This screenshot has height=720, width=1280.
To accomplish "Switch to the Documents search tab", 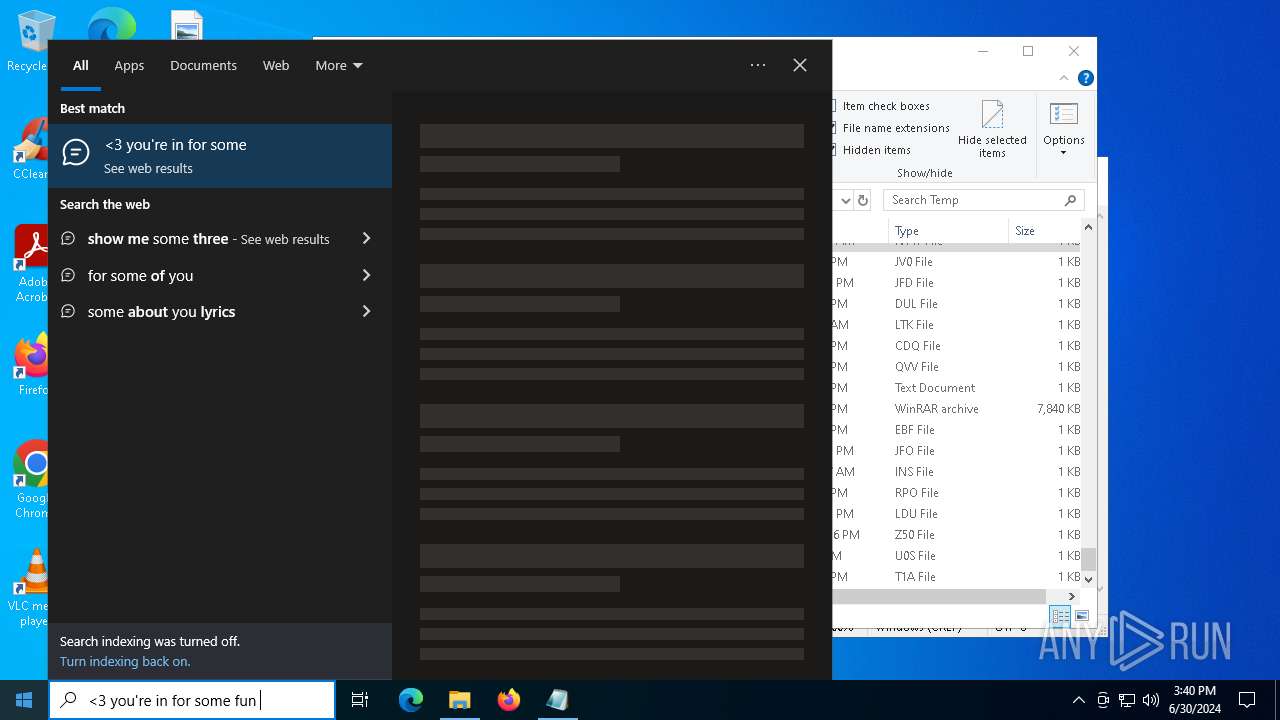I will tap(203, 65).
